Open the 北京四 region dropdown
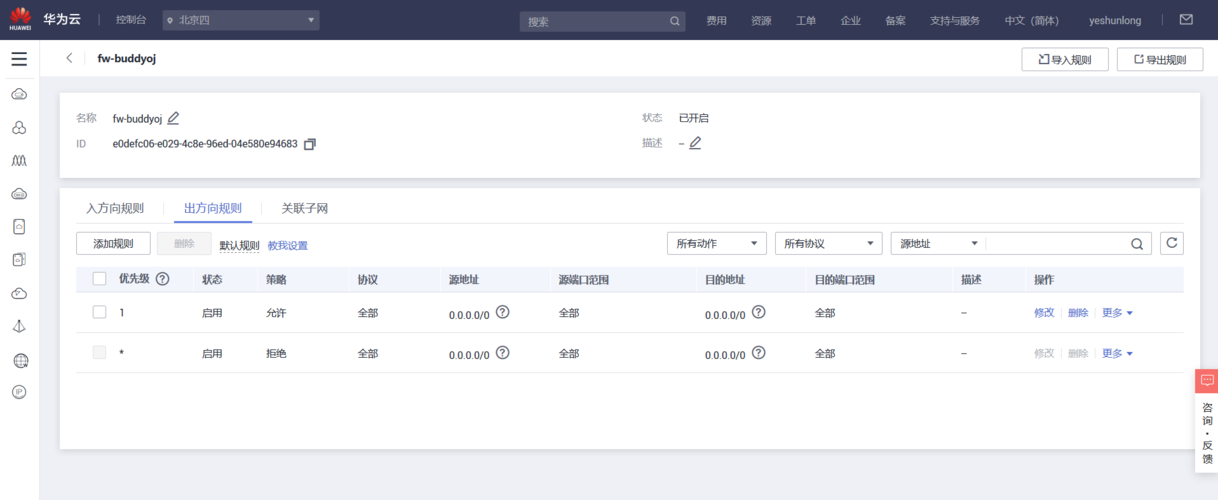The image size is (1218, 500). (x=241, y=20)
